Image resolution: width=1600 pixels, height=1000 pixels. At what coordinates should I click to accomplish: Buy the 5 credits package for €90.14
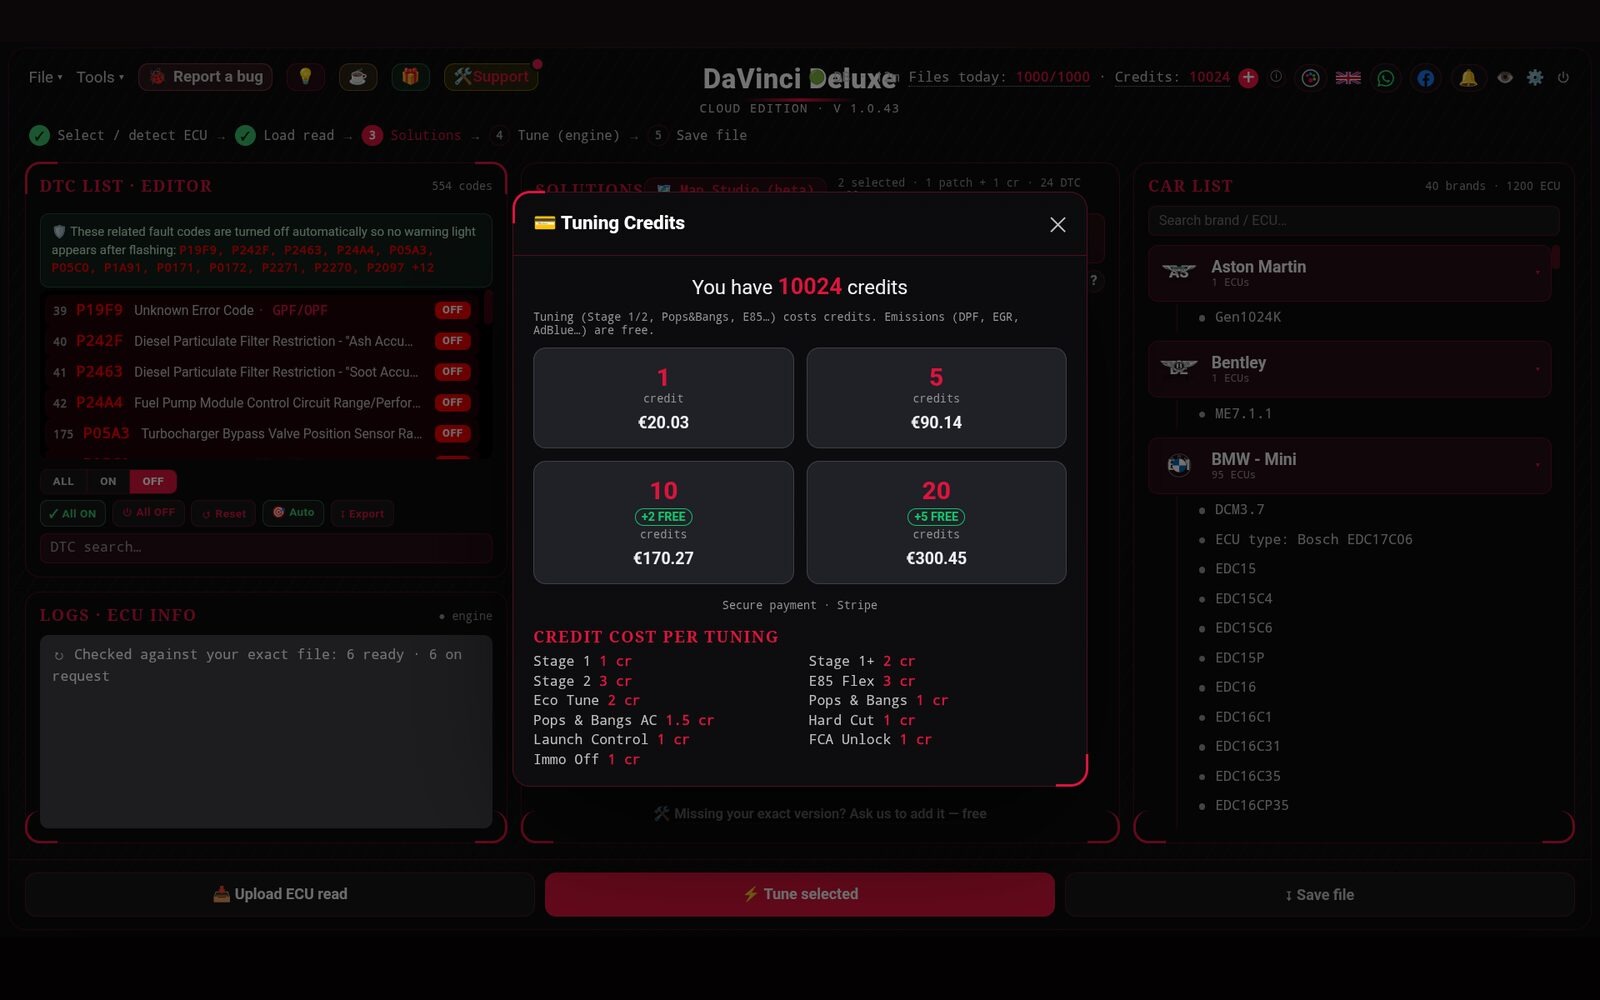[936, 398]
